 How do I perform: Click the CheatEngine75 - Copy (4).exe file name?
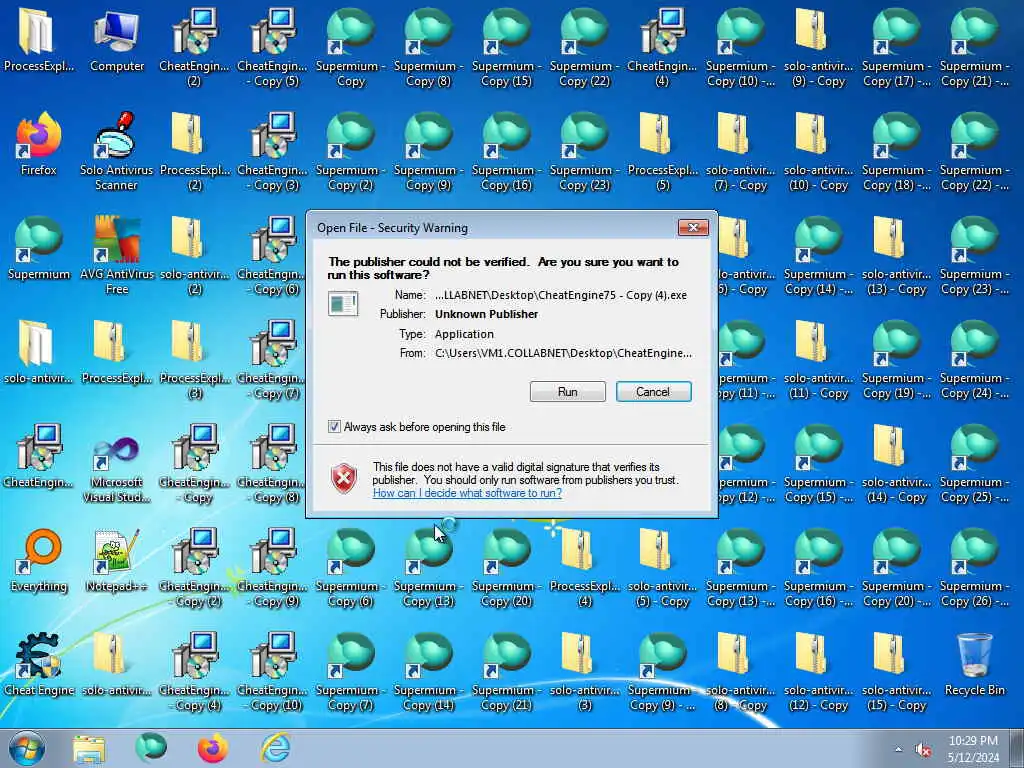[561, 295]
